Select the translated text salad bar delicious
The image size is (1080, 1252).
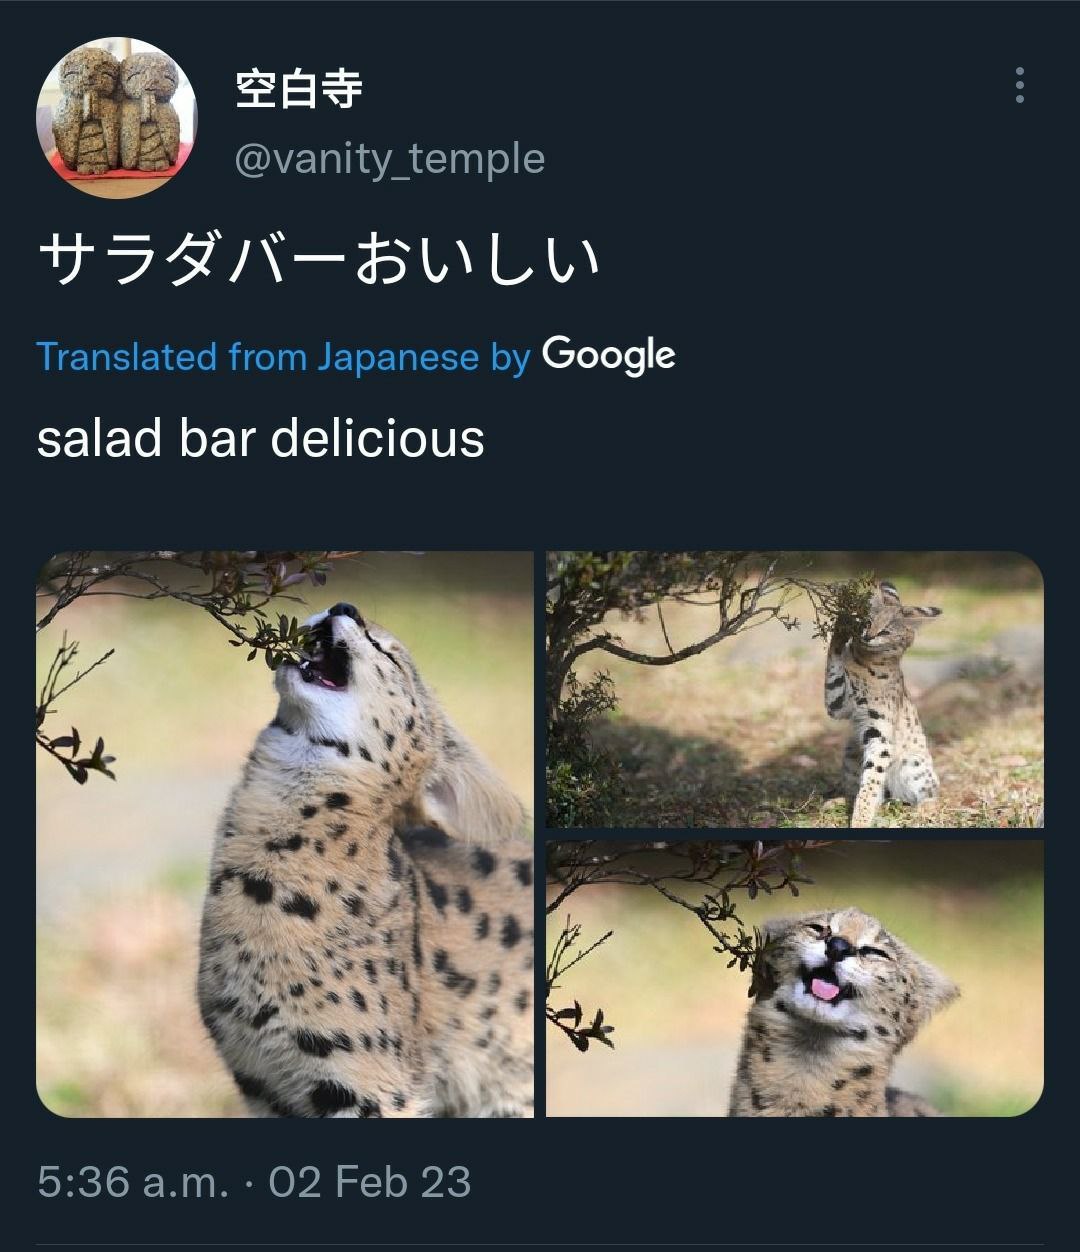click(x=260, y=438)
